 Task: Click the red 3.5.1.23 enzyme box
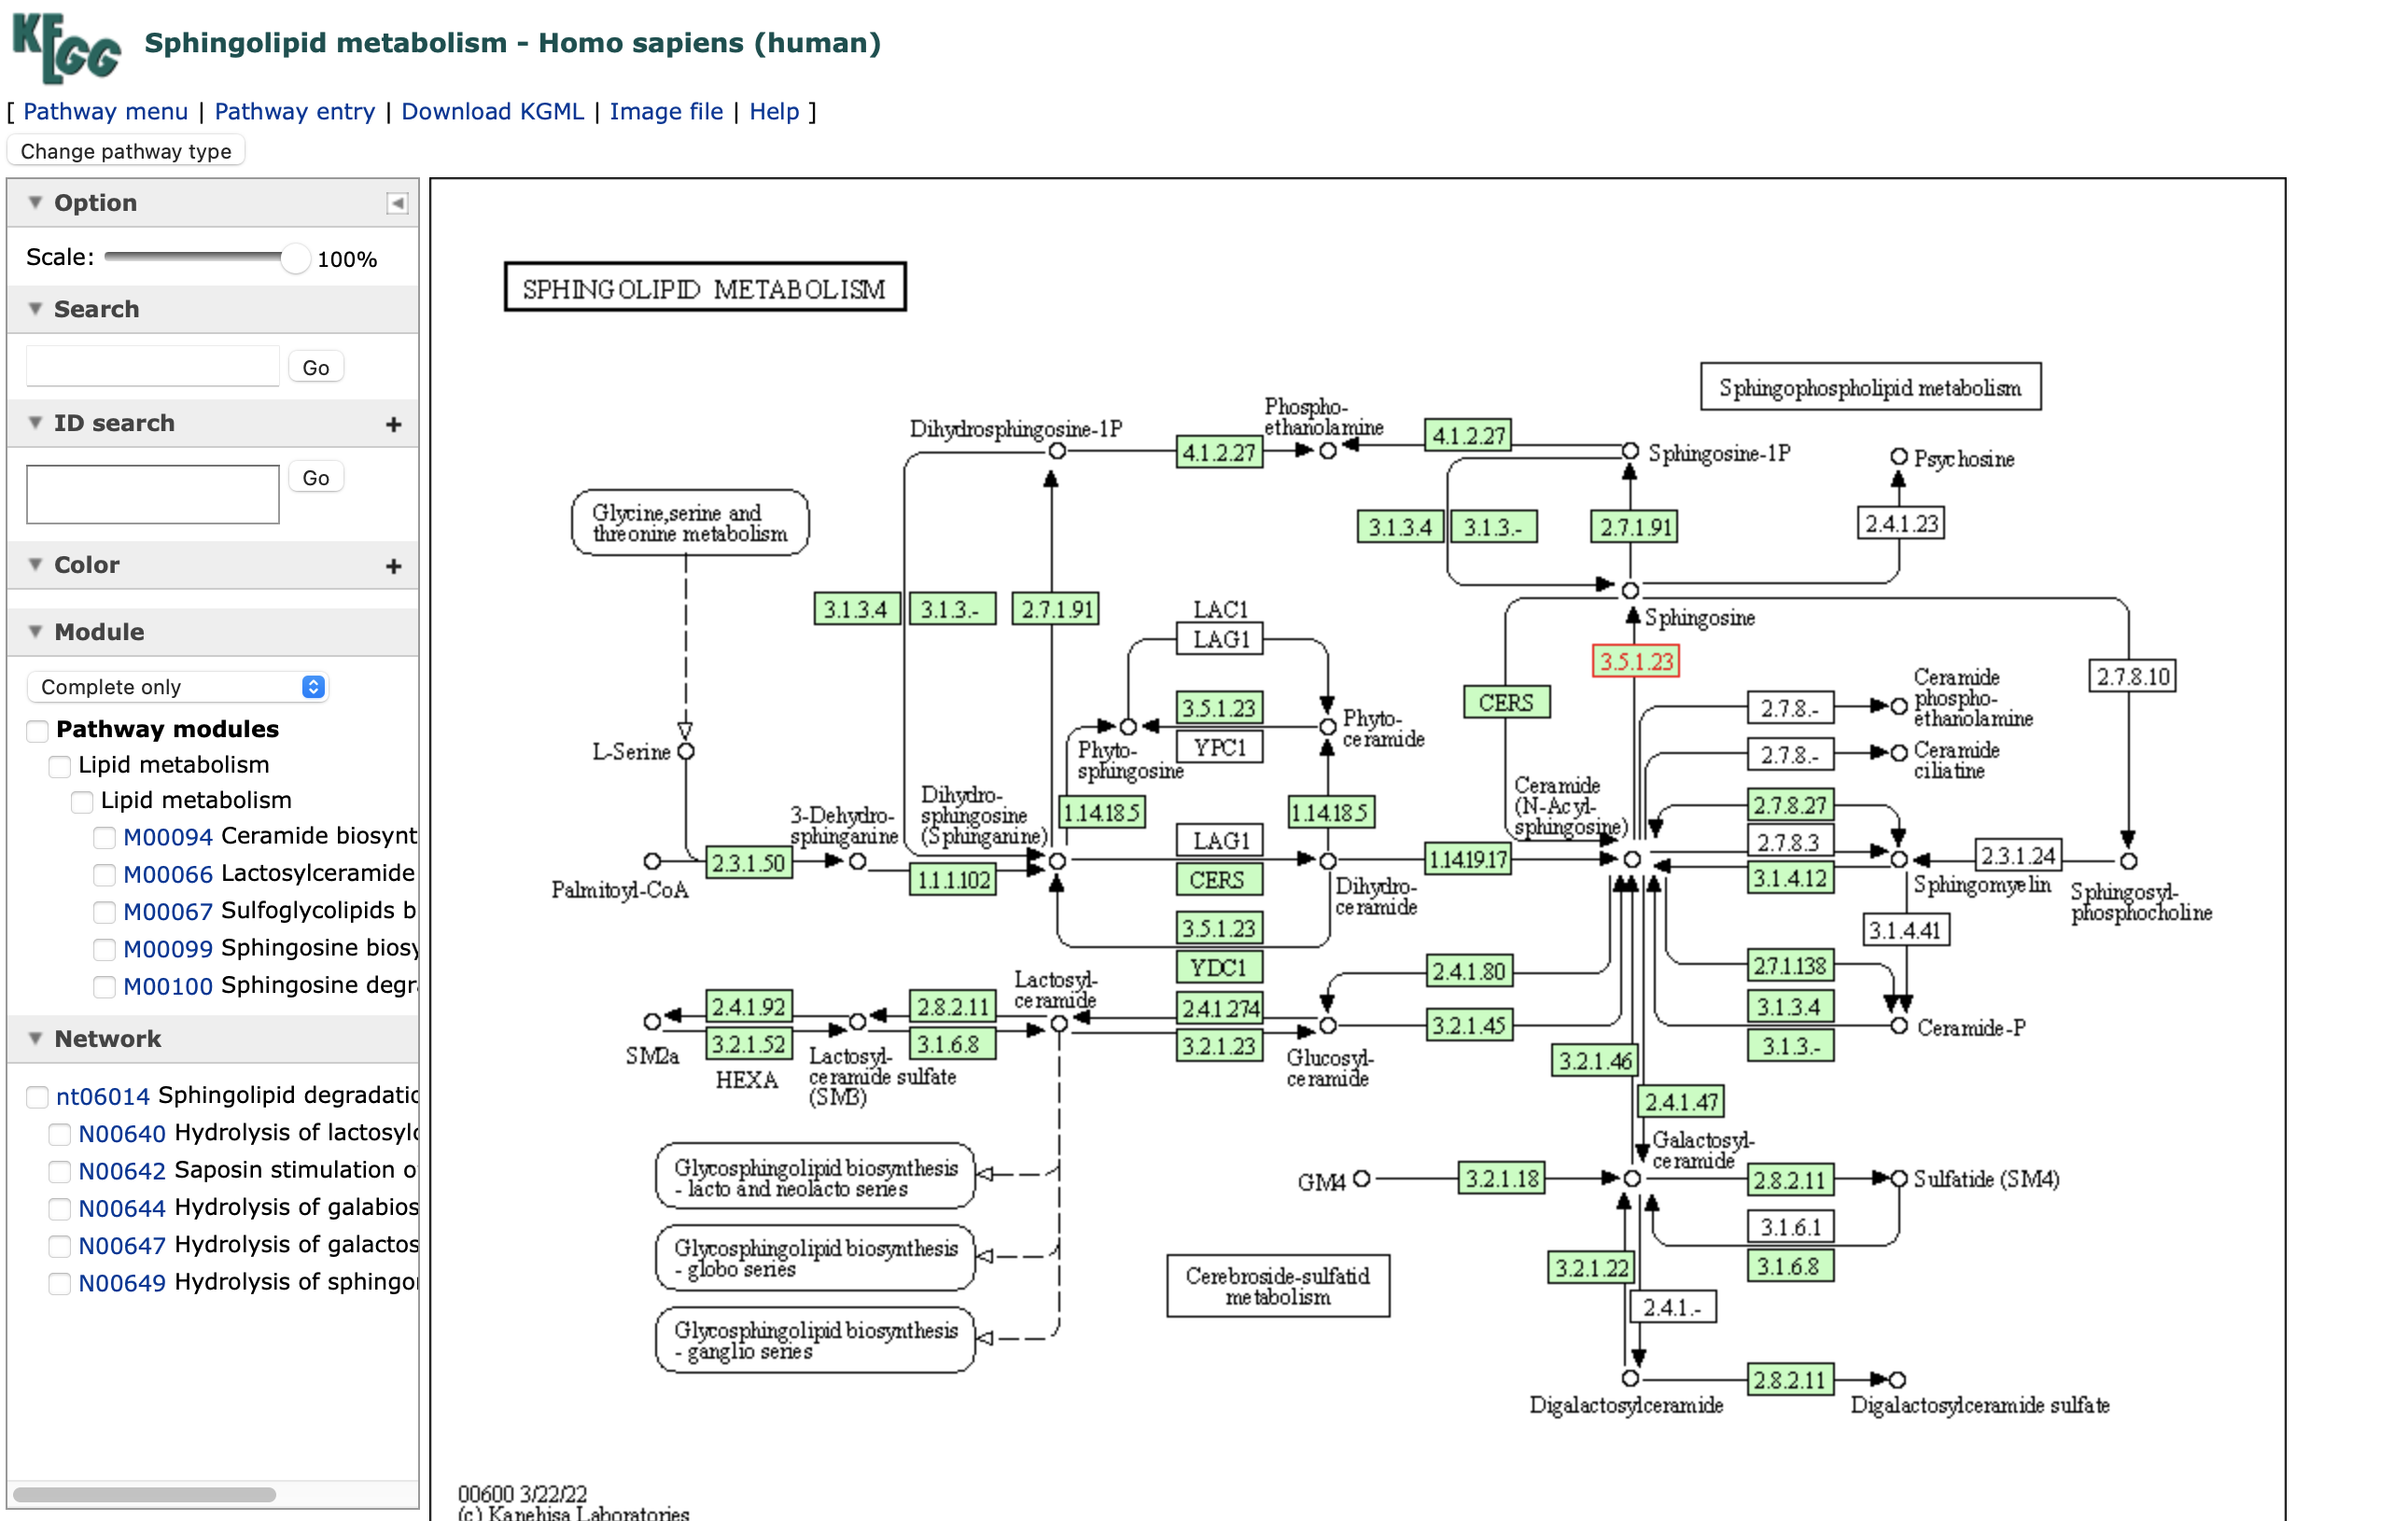click(1635, 661)
